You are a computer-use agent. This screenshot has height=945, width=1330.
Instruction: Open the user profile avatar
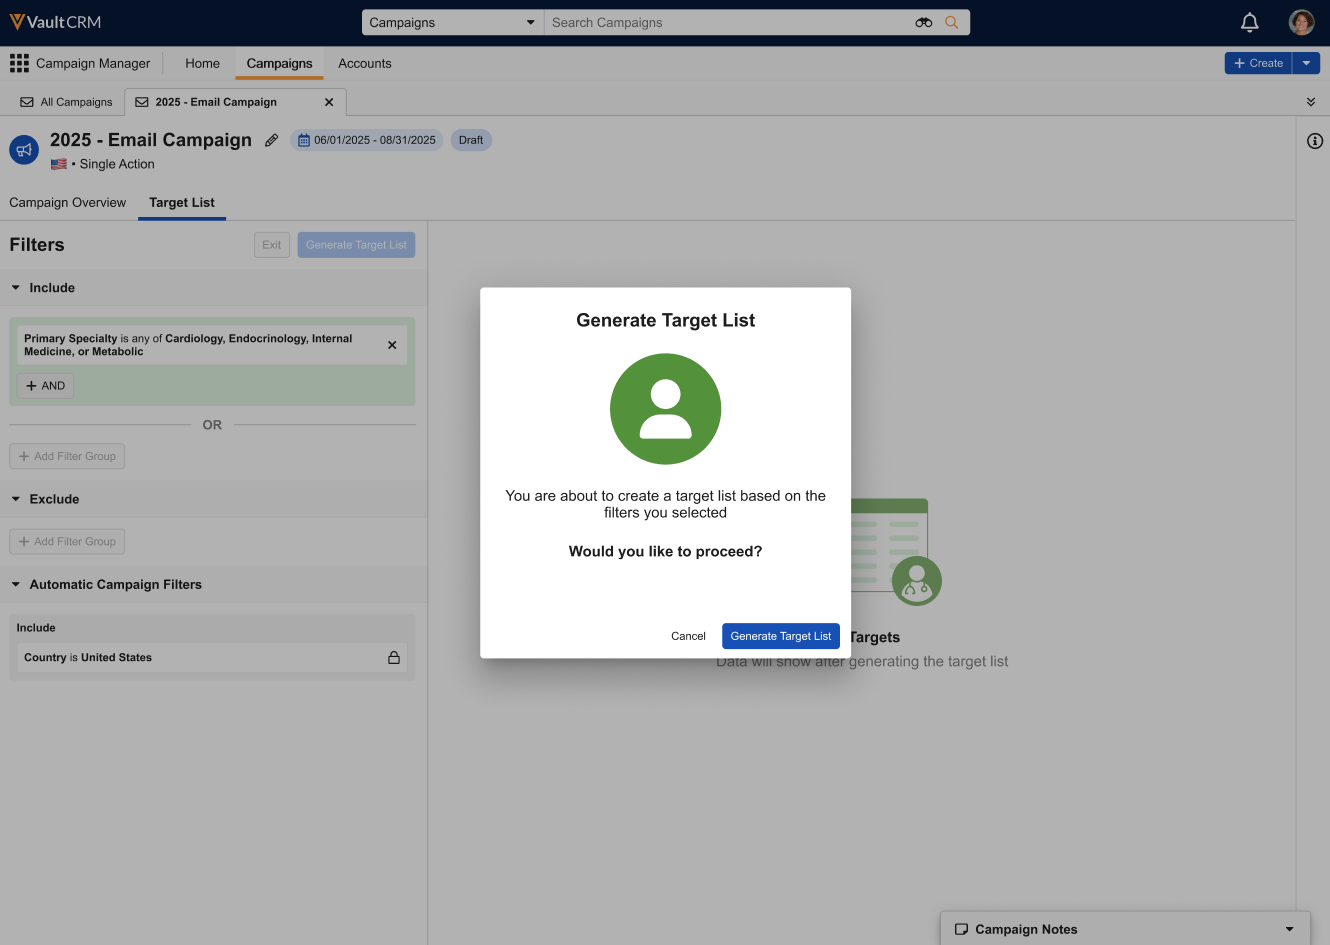(x=1301, y=22)
